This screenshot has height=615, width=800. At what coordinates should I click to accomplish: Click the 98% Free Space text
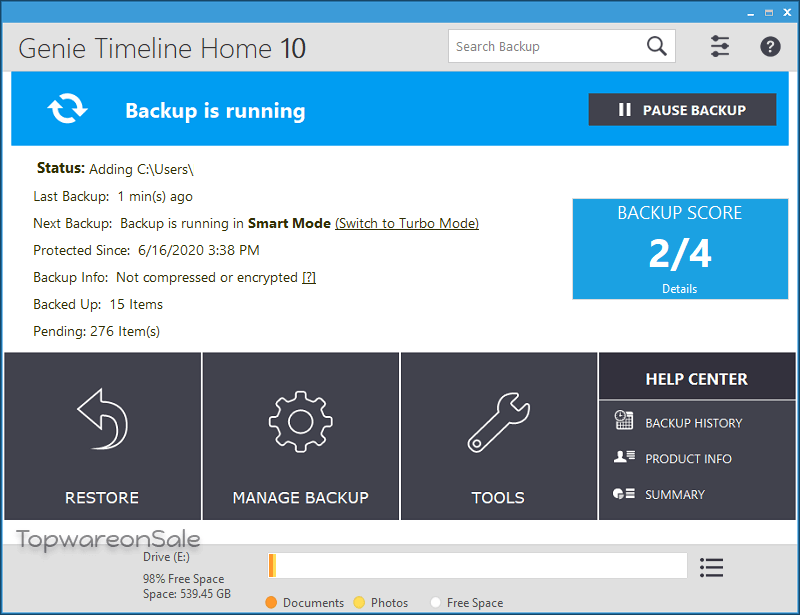183,579
